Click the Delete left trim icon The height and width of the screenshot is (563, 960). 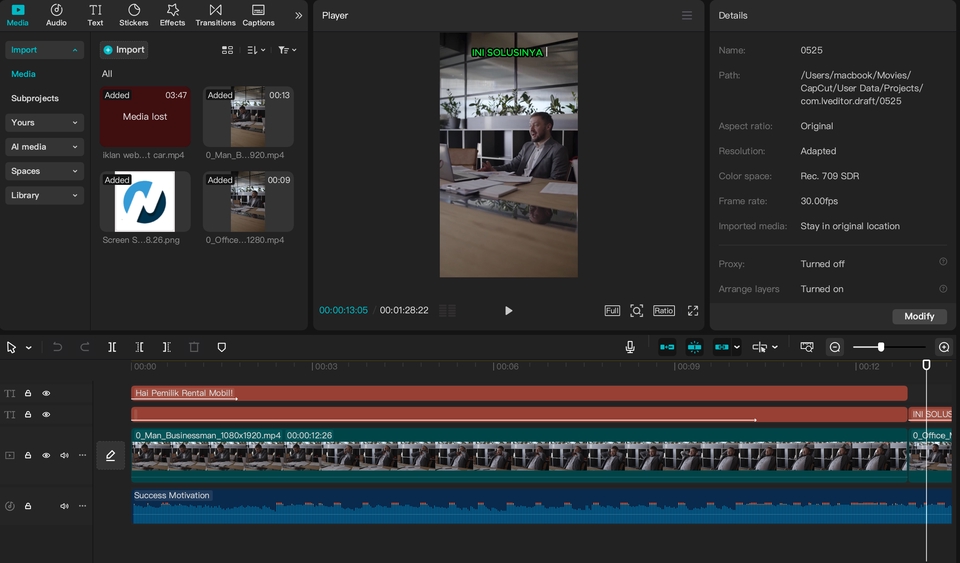tap(140, 347)
